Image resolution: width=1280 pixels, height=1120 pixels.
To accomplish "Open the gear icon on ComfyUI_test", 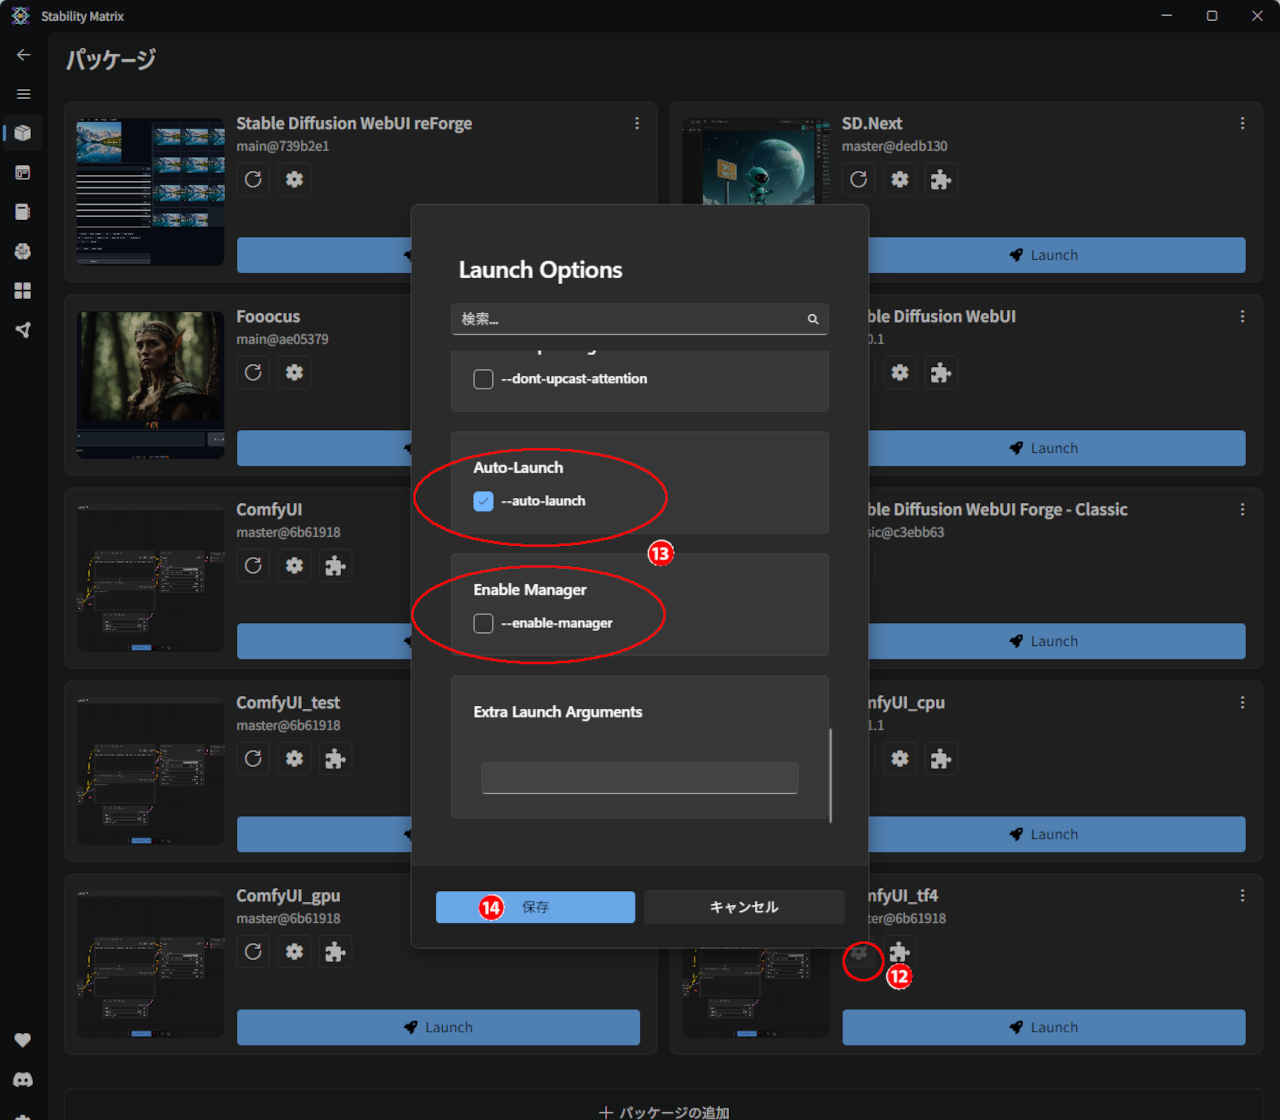I will 294,758.
